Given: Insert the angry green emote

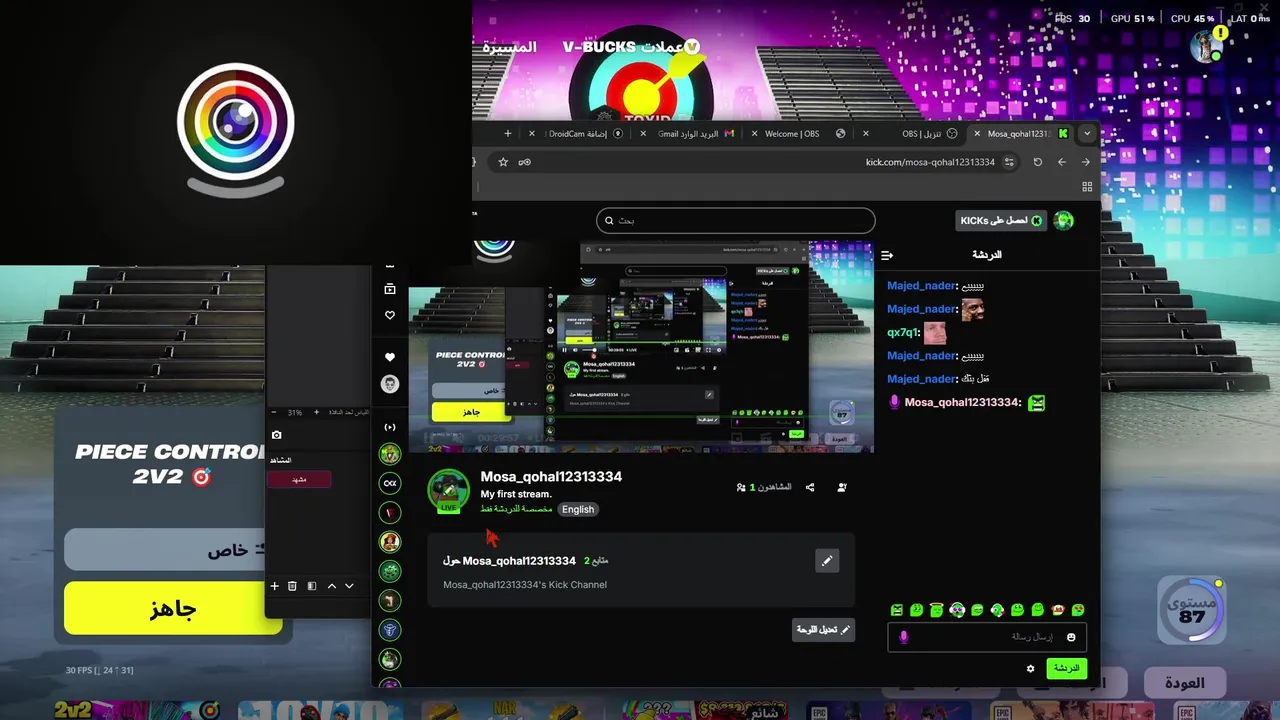Looking at the screenshot, I should (x=897, y=610).
